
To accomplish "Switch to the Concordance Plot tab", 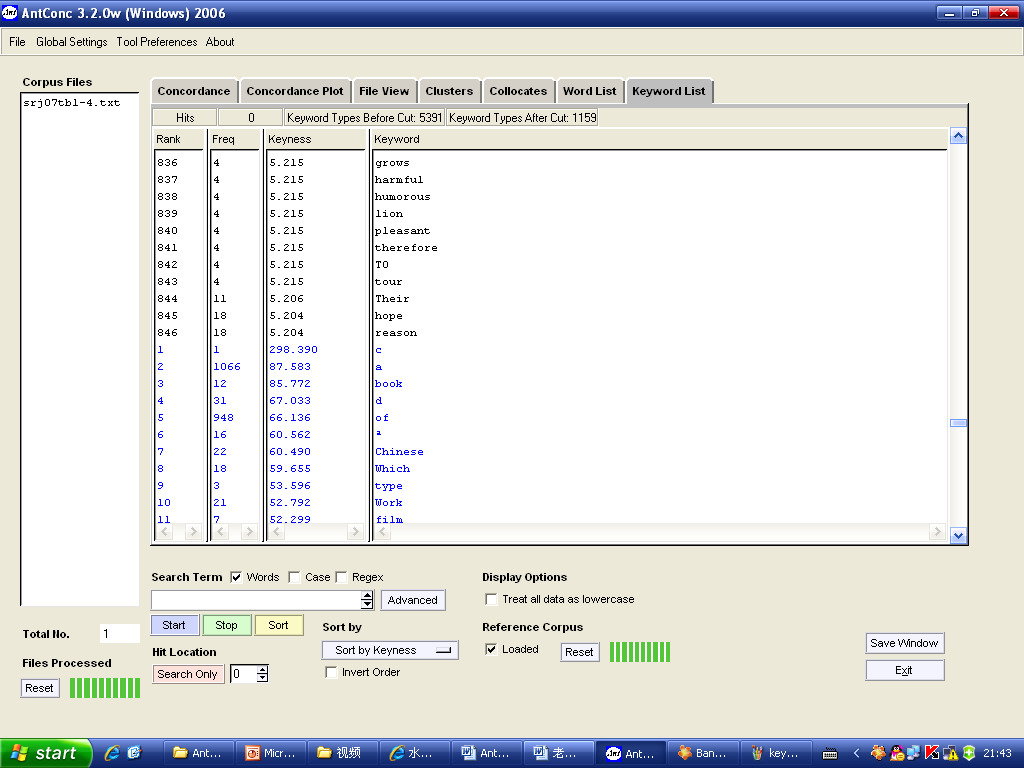I will coord(295,91).
